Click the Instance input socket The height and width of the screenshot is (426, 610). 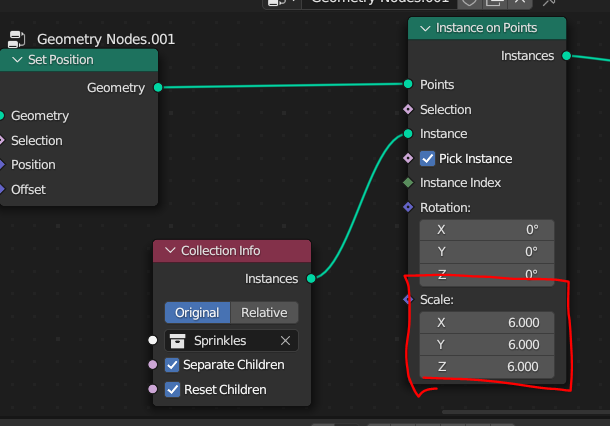click(x=408, y=134)
